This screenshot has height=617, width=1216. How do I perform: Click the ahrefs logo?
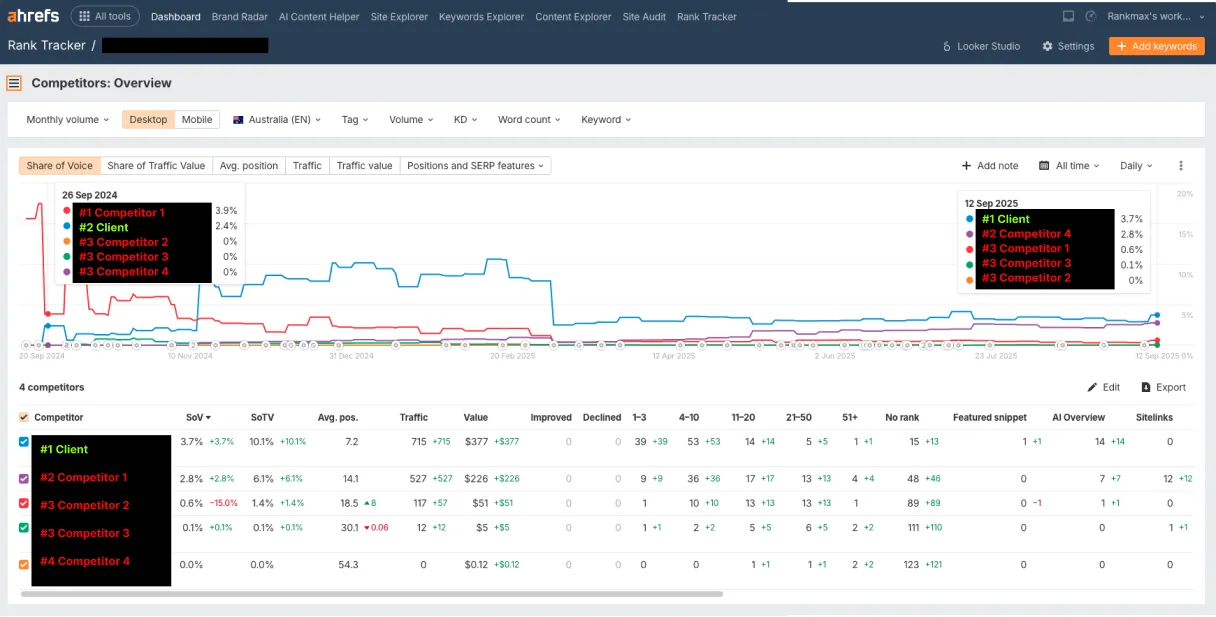click(x=33, y=16)
